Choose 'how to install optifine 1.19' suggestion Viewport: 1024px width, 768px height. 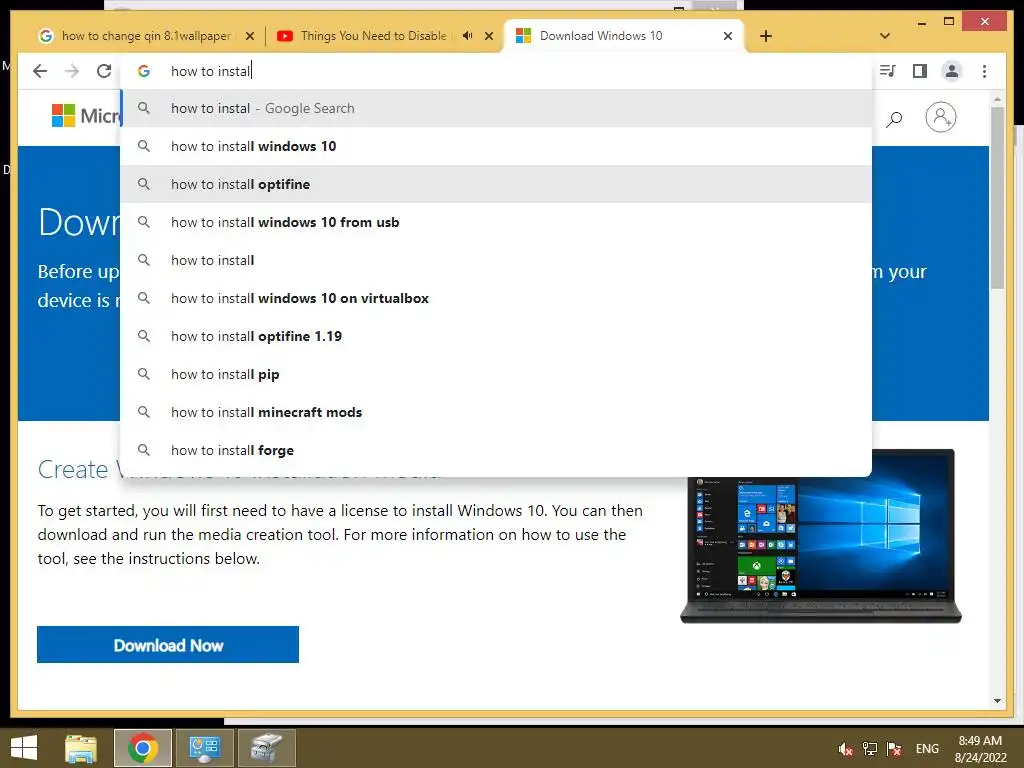496,336
